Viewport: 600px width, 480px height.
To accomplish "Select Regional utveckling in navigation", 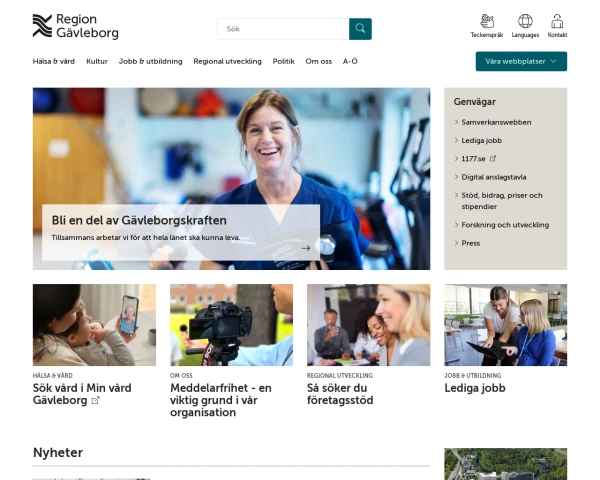I will click(227, 61).
